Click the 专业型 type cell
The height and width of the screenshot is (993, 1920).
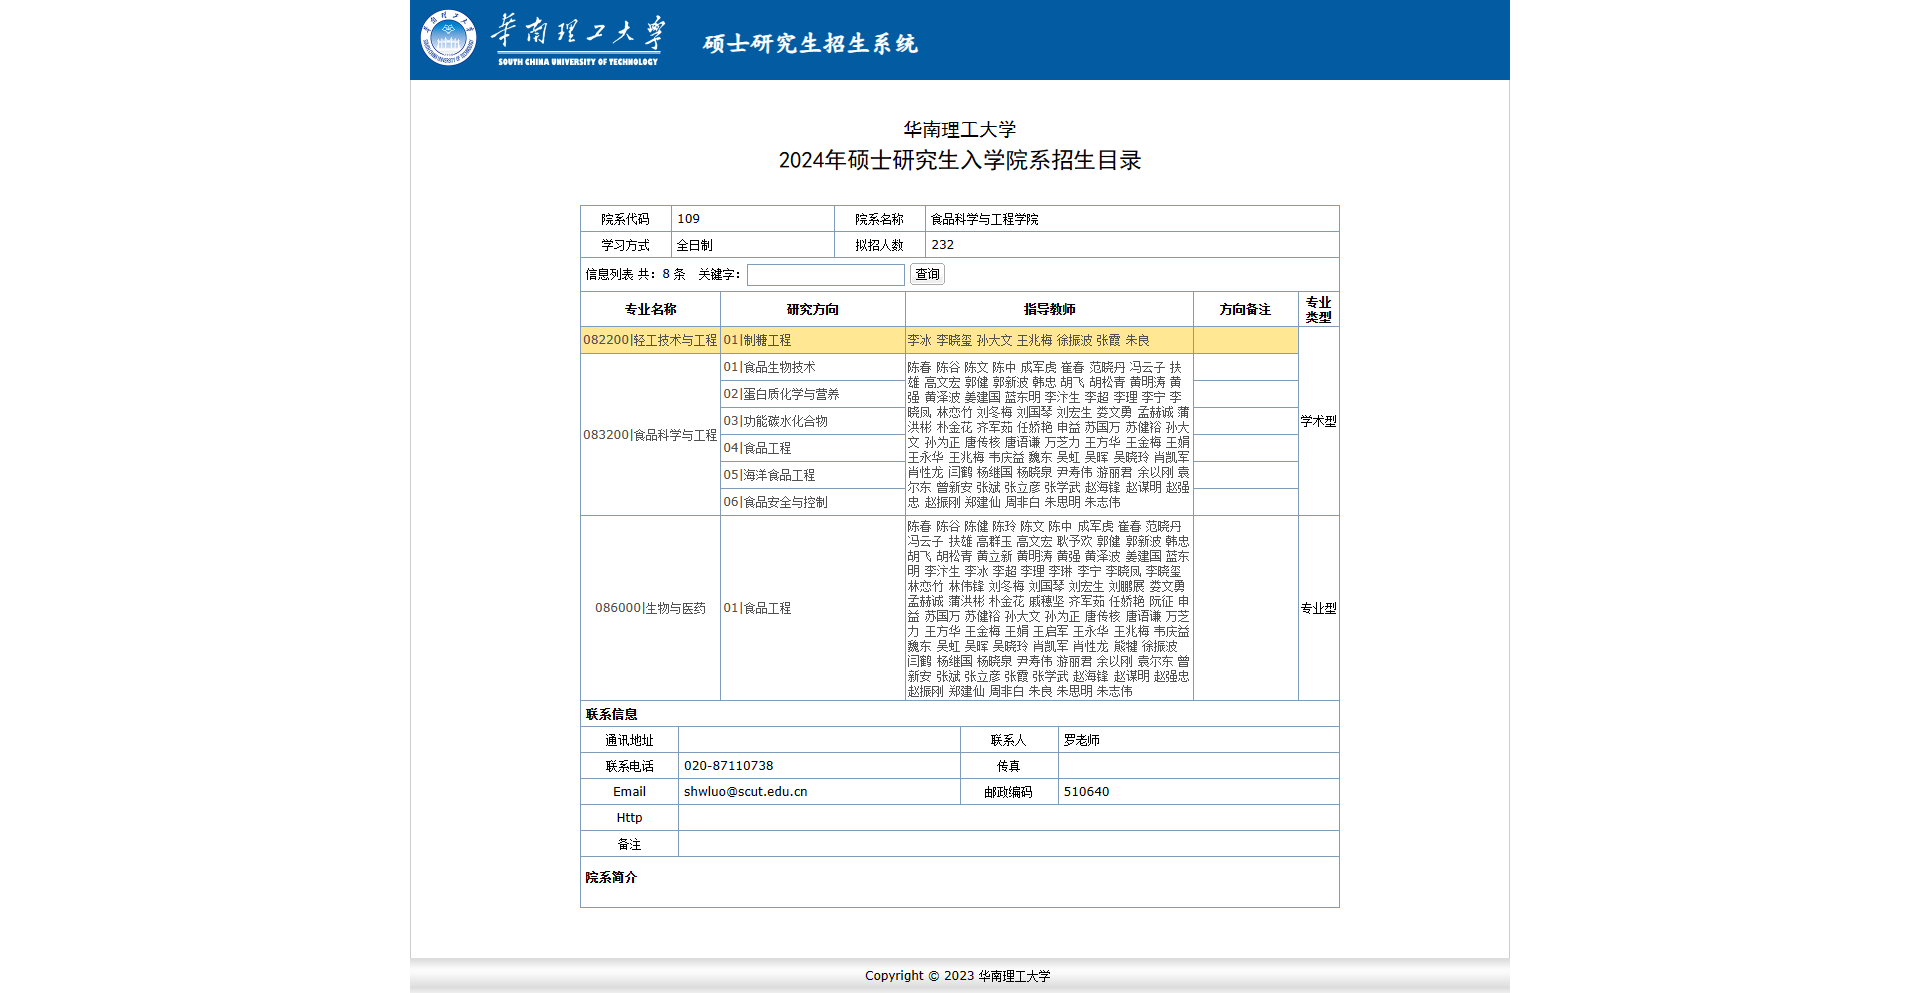tap(1318, 608)
